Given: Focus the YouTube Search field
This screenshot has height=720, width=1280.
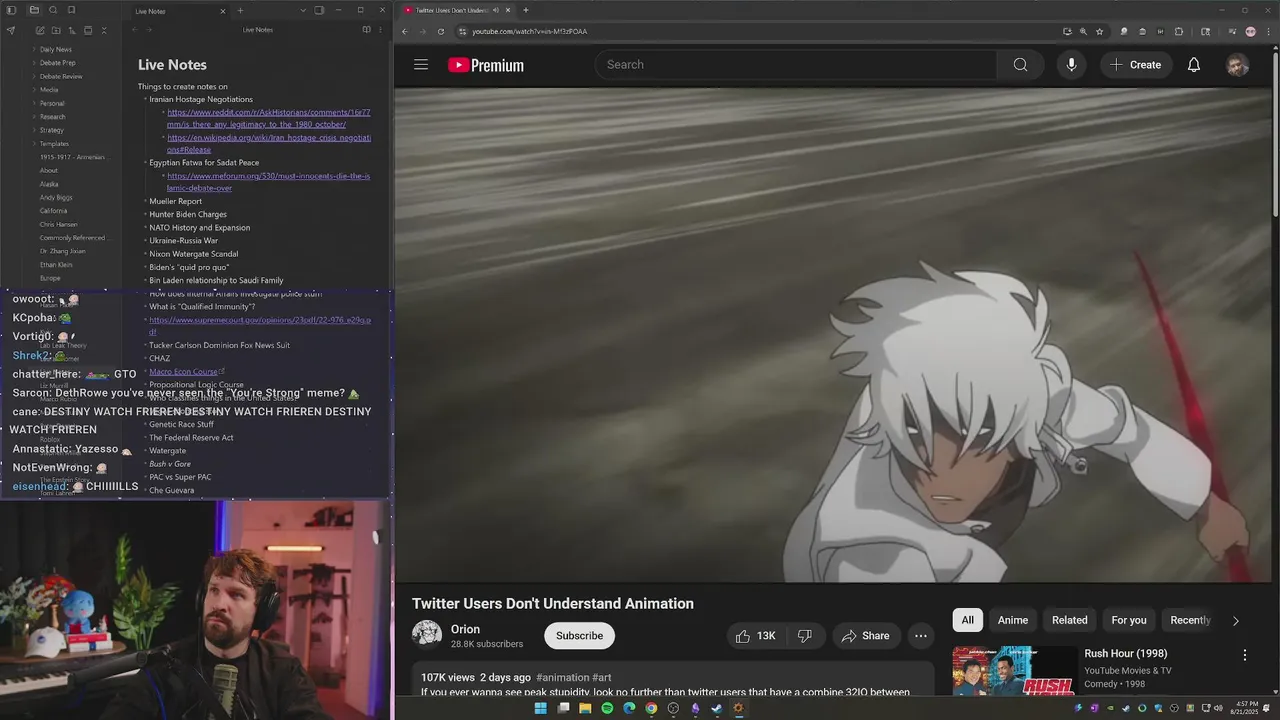Looking at the screenshot, I should (x=796, y=65).
